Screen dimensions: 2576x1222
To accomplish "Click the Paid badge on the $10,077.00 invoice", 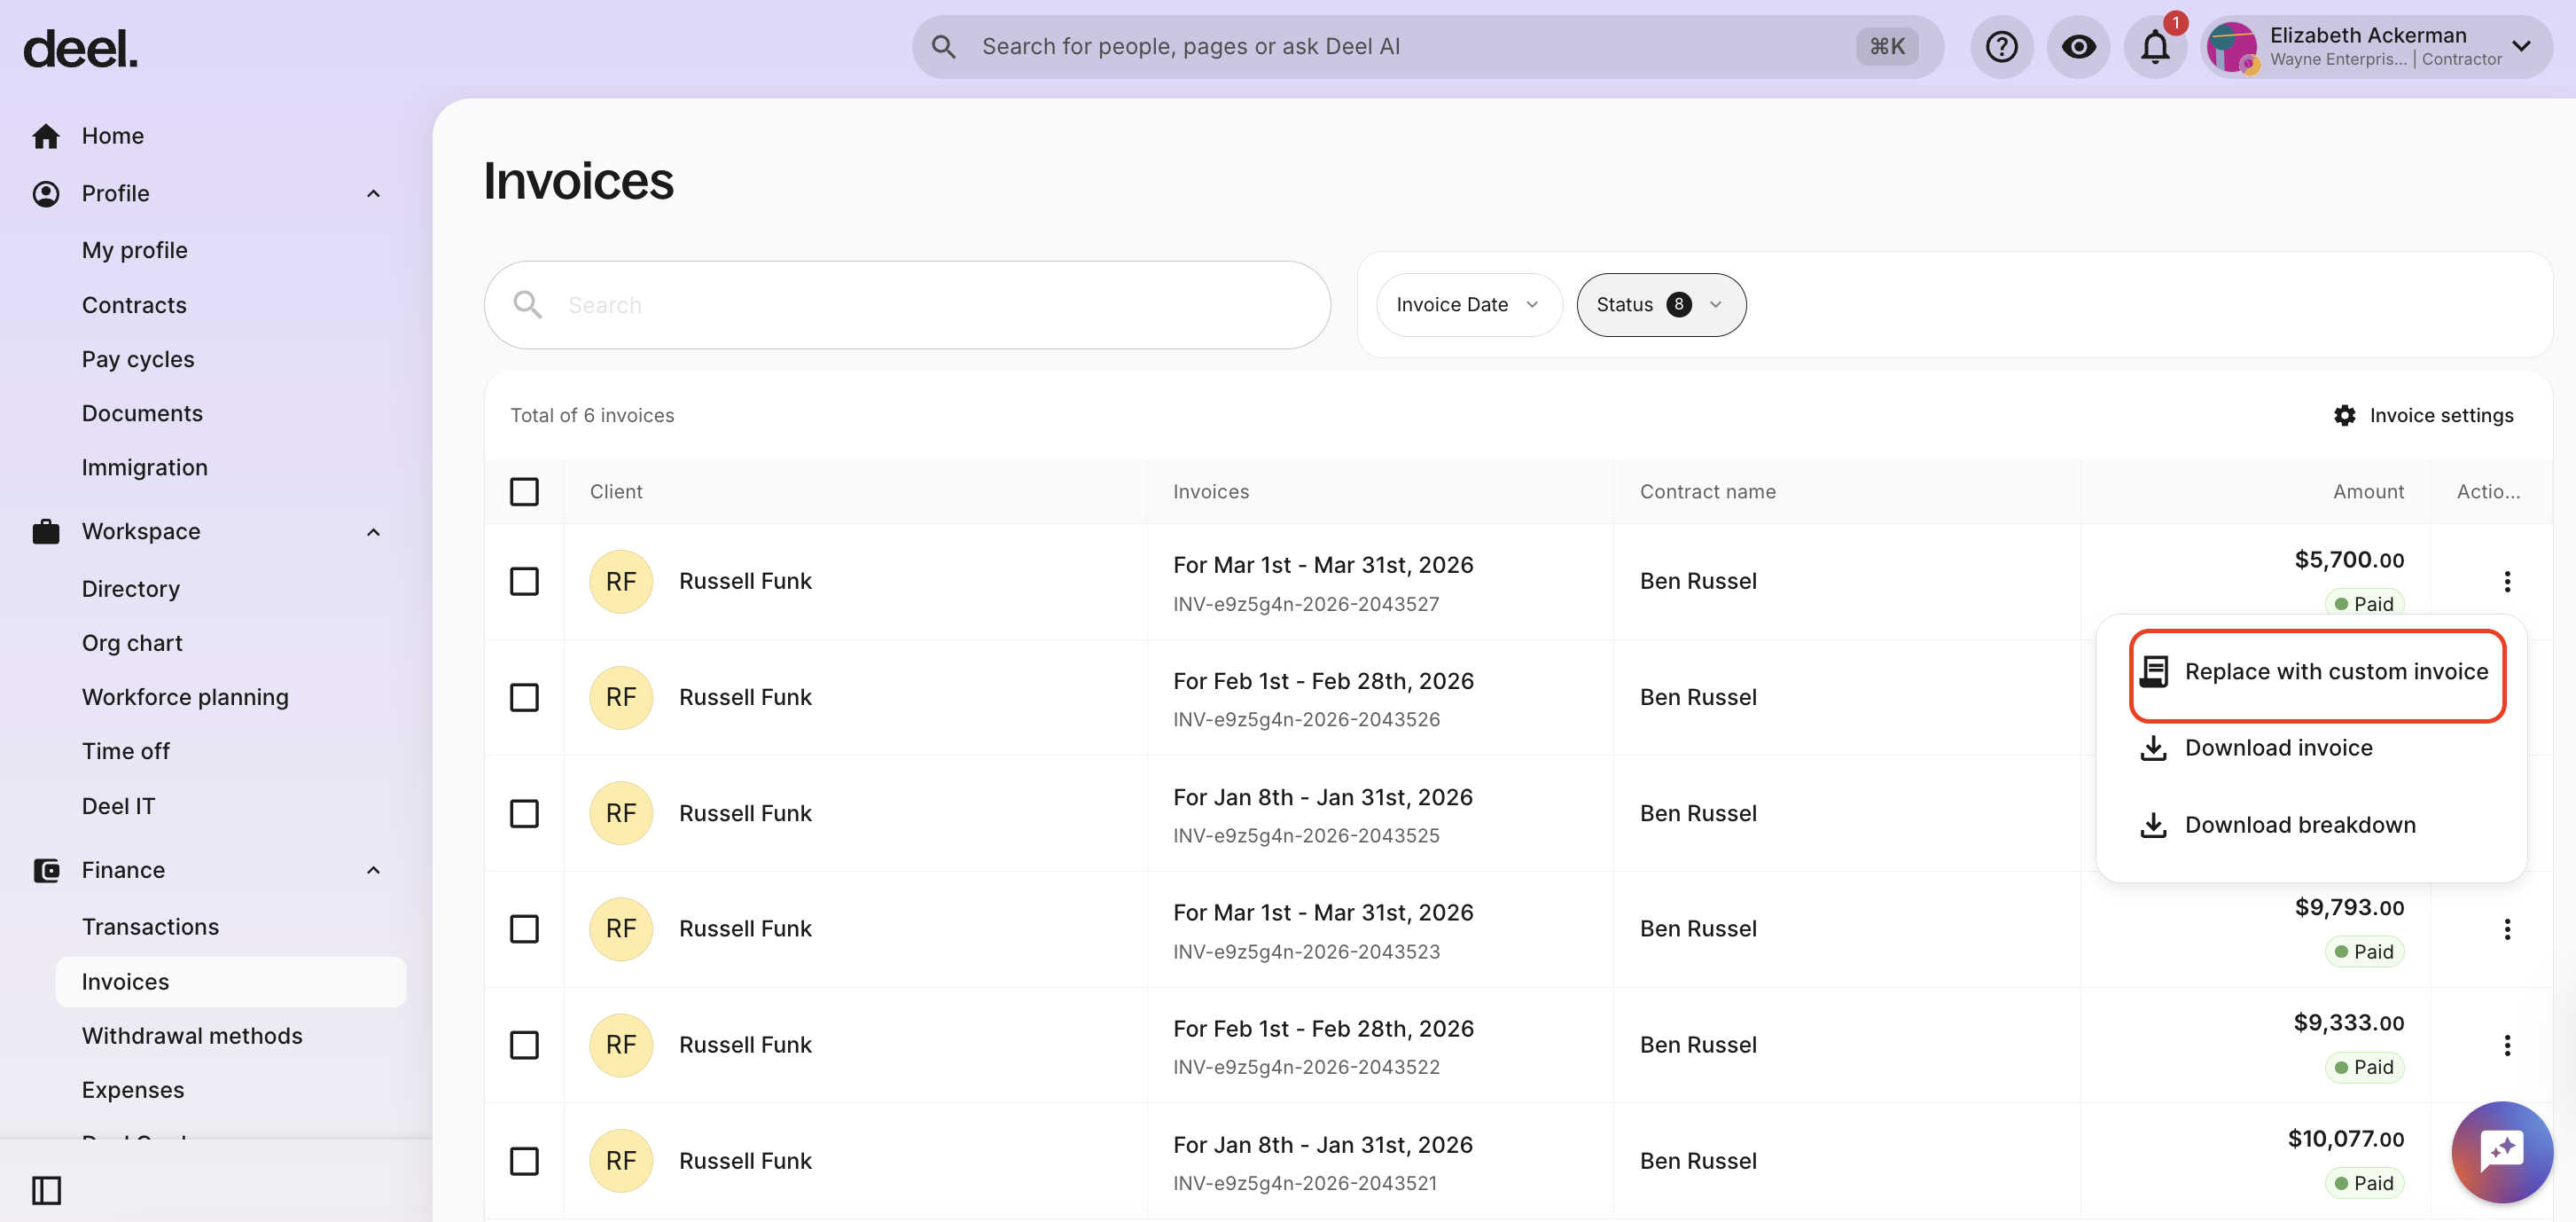I will [x=2364, y=1183].
